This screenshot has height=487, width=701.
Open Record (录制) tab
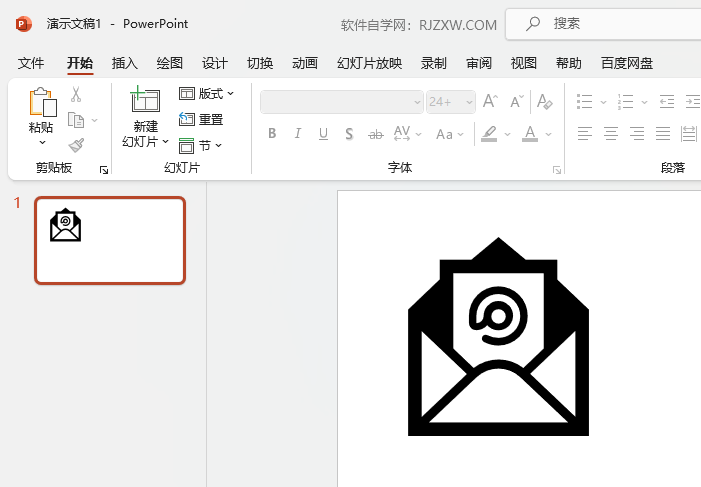point(434,63)
